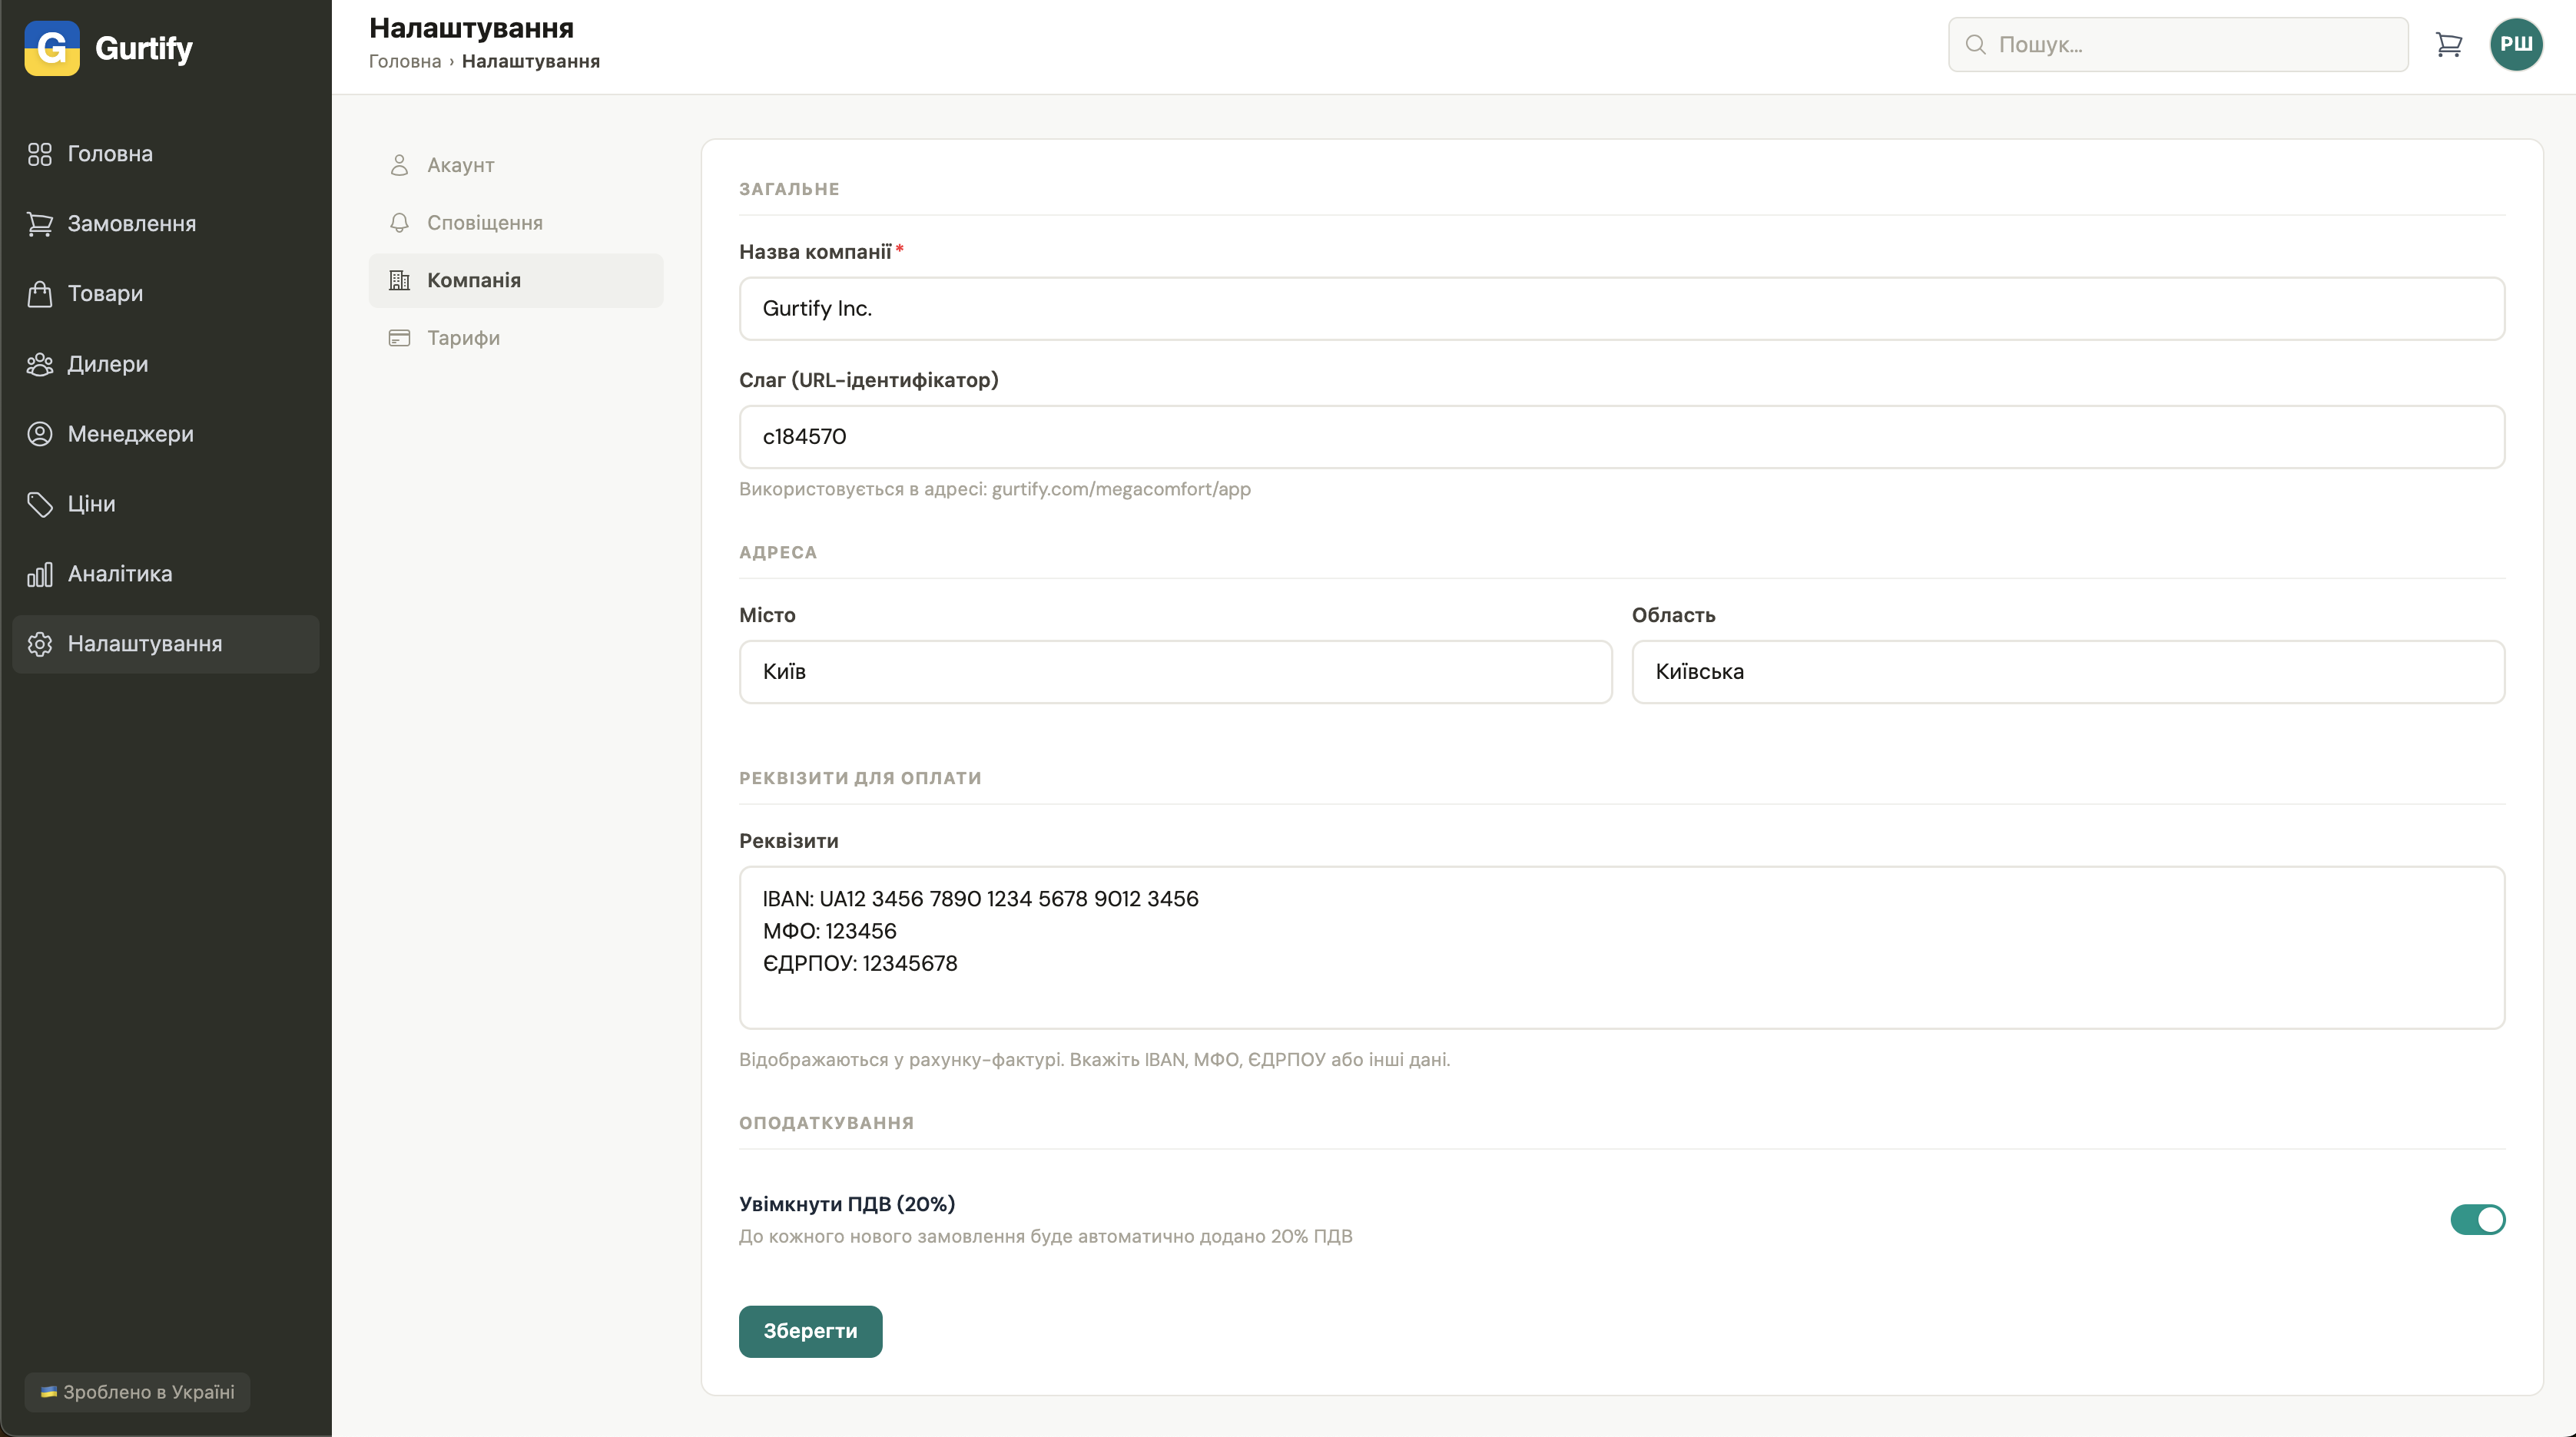Click the Головна breadcrumb link
The height and width of the screenshot is (1437, 2576).
coord(404,61)
